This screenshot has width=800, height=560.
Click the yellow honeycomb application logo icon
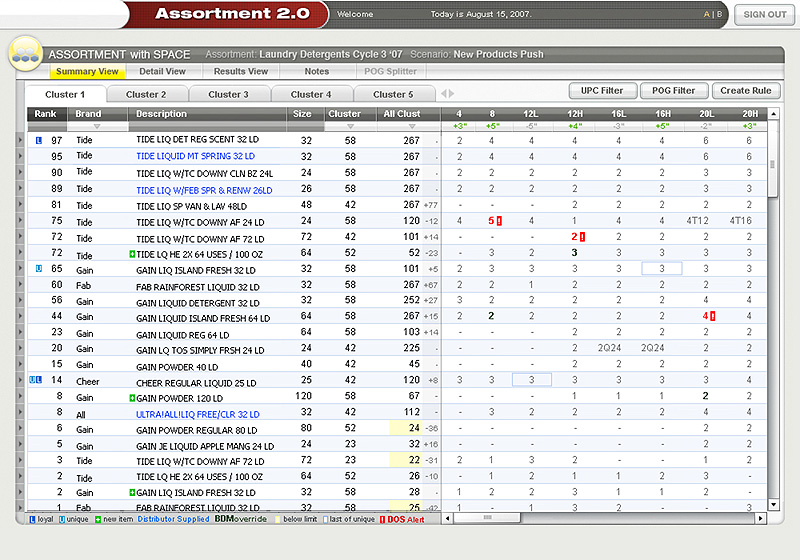tap(25, 54)
